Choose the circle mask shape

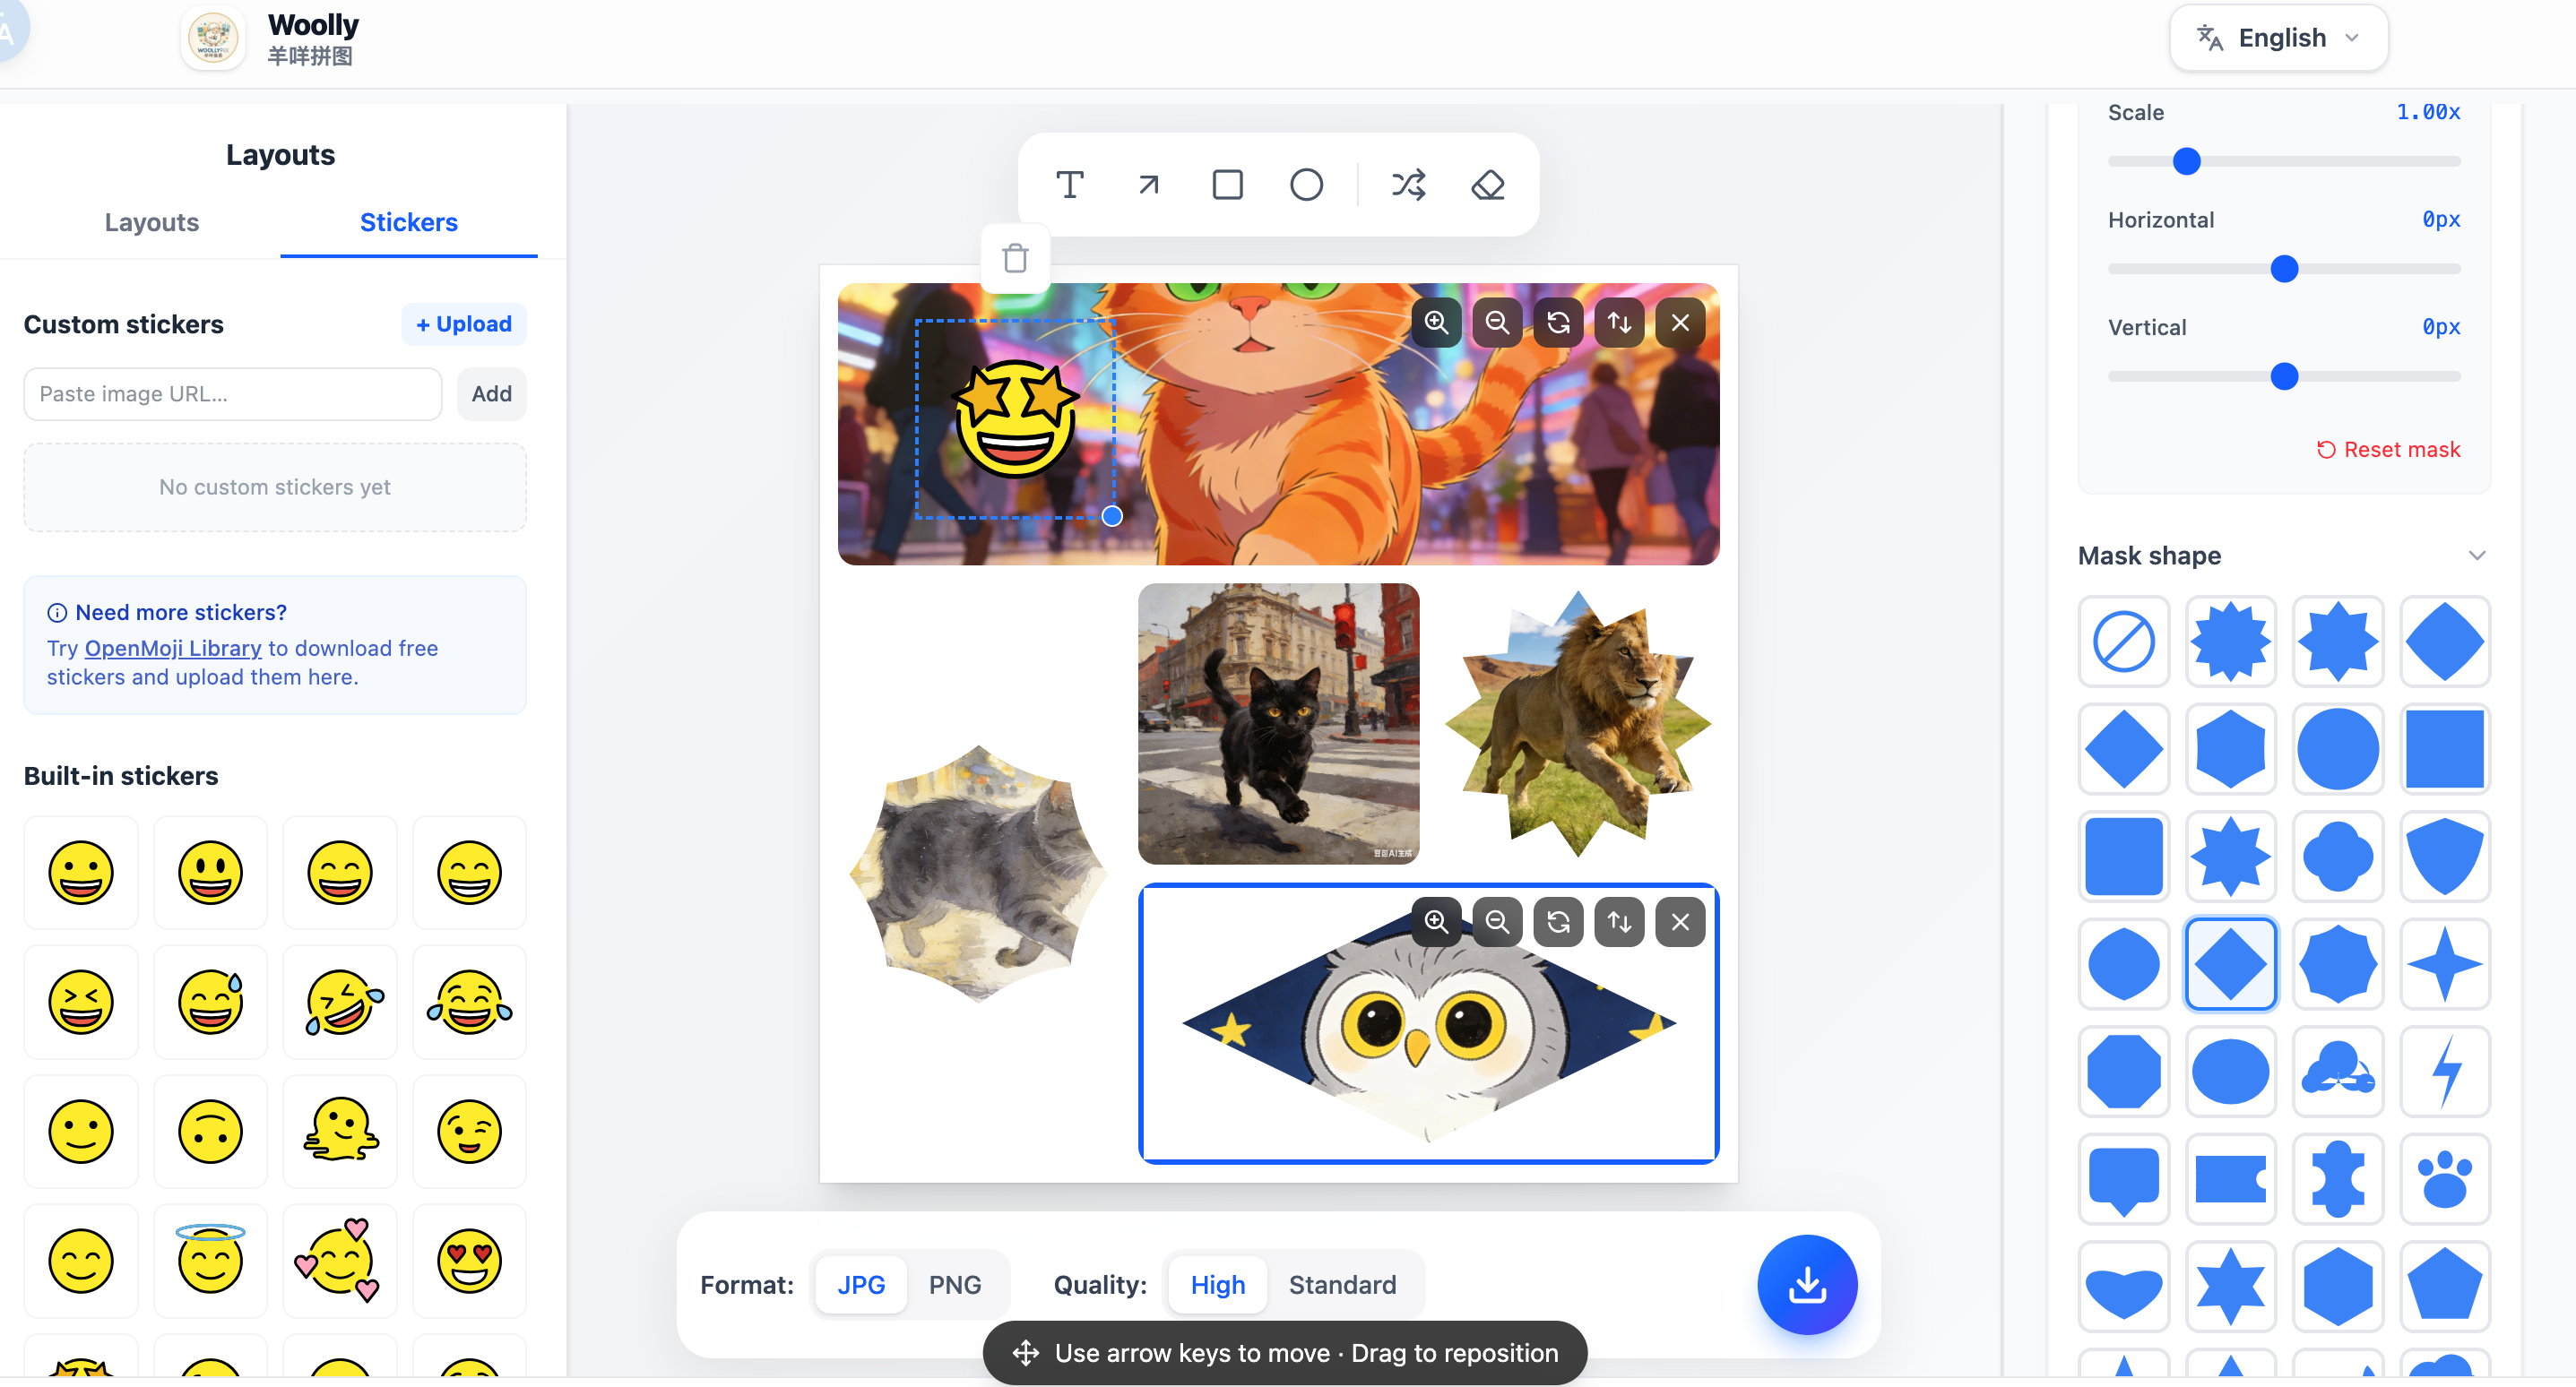2337,749
